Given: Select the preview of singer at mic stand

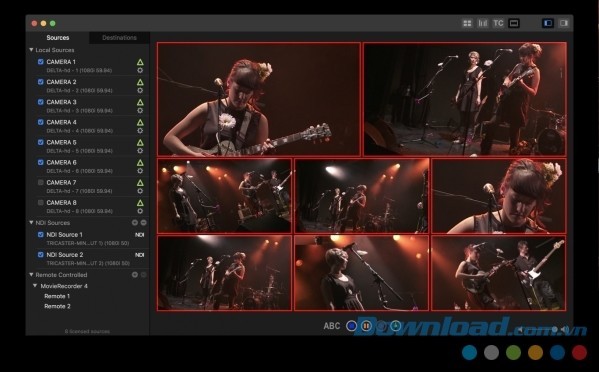Looking at the screenshot, I should click(362, 273).
